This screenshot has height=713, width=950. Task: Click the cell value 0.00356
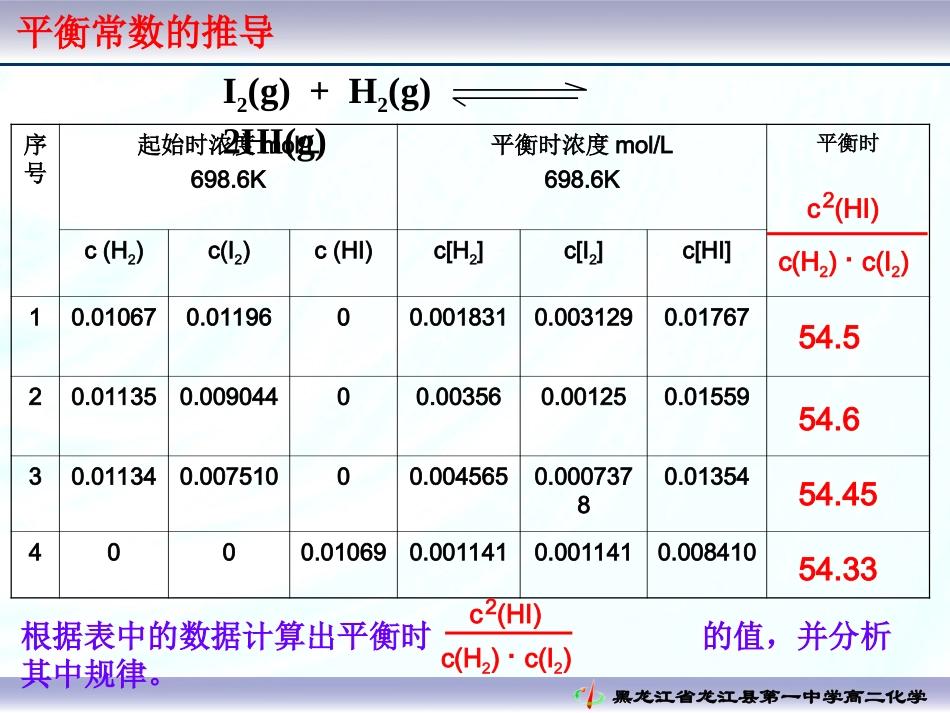pyautogui.click(x=459, y=397)
